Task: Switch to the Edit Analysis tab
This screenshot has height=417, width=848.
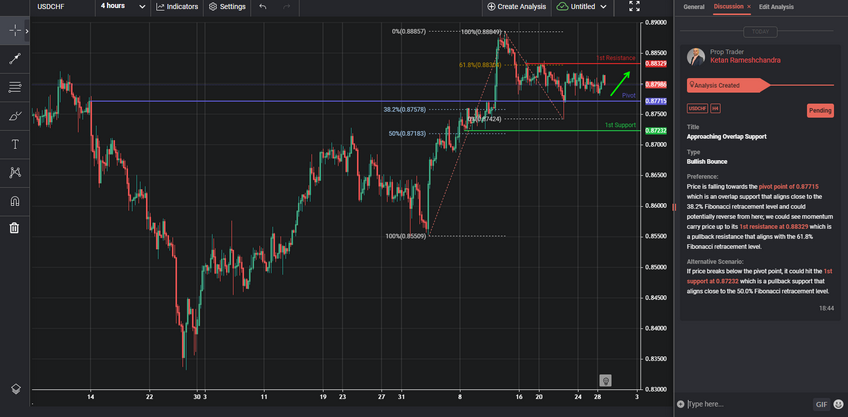Action: click(x=776, y=6)
